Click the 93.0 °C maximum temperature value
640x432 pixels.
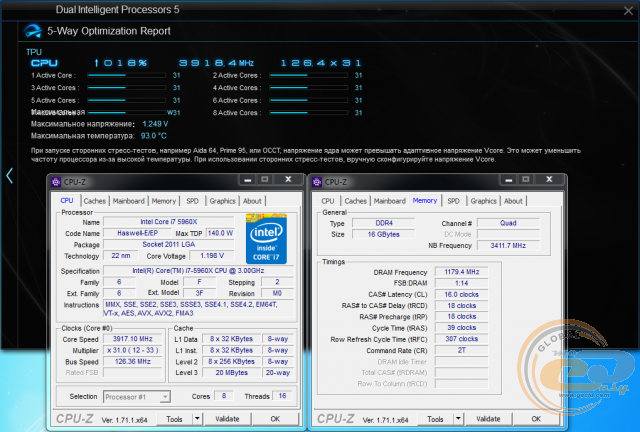coord(153,136)
